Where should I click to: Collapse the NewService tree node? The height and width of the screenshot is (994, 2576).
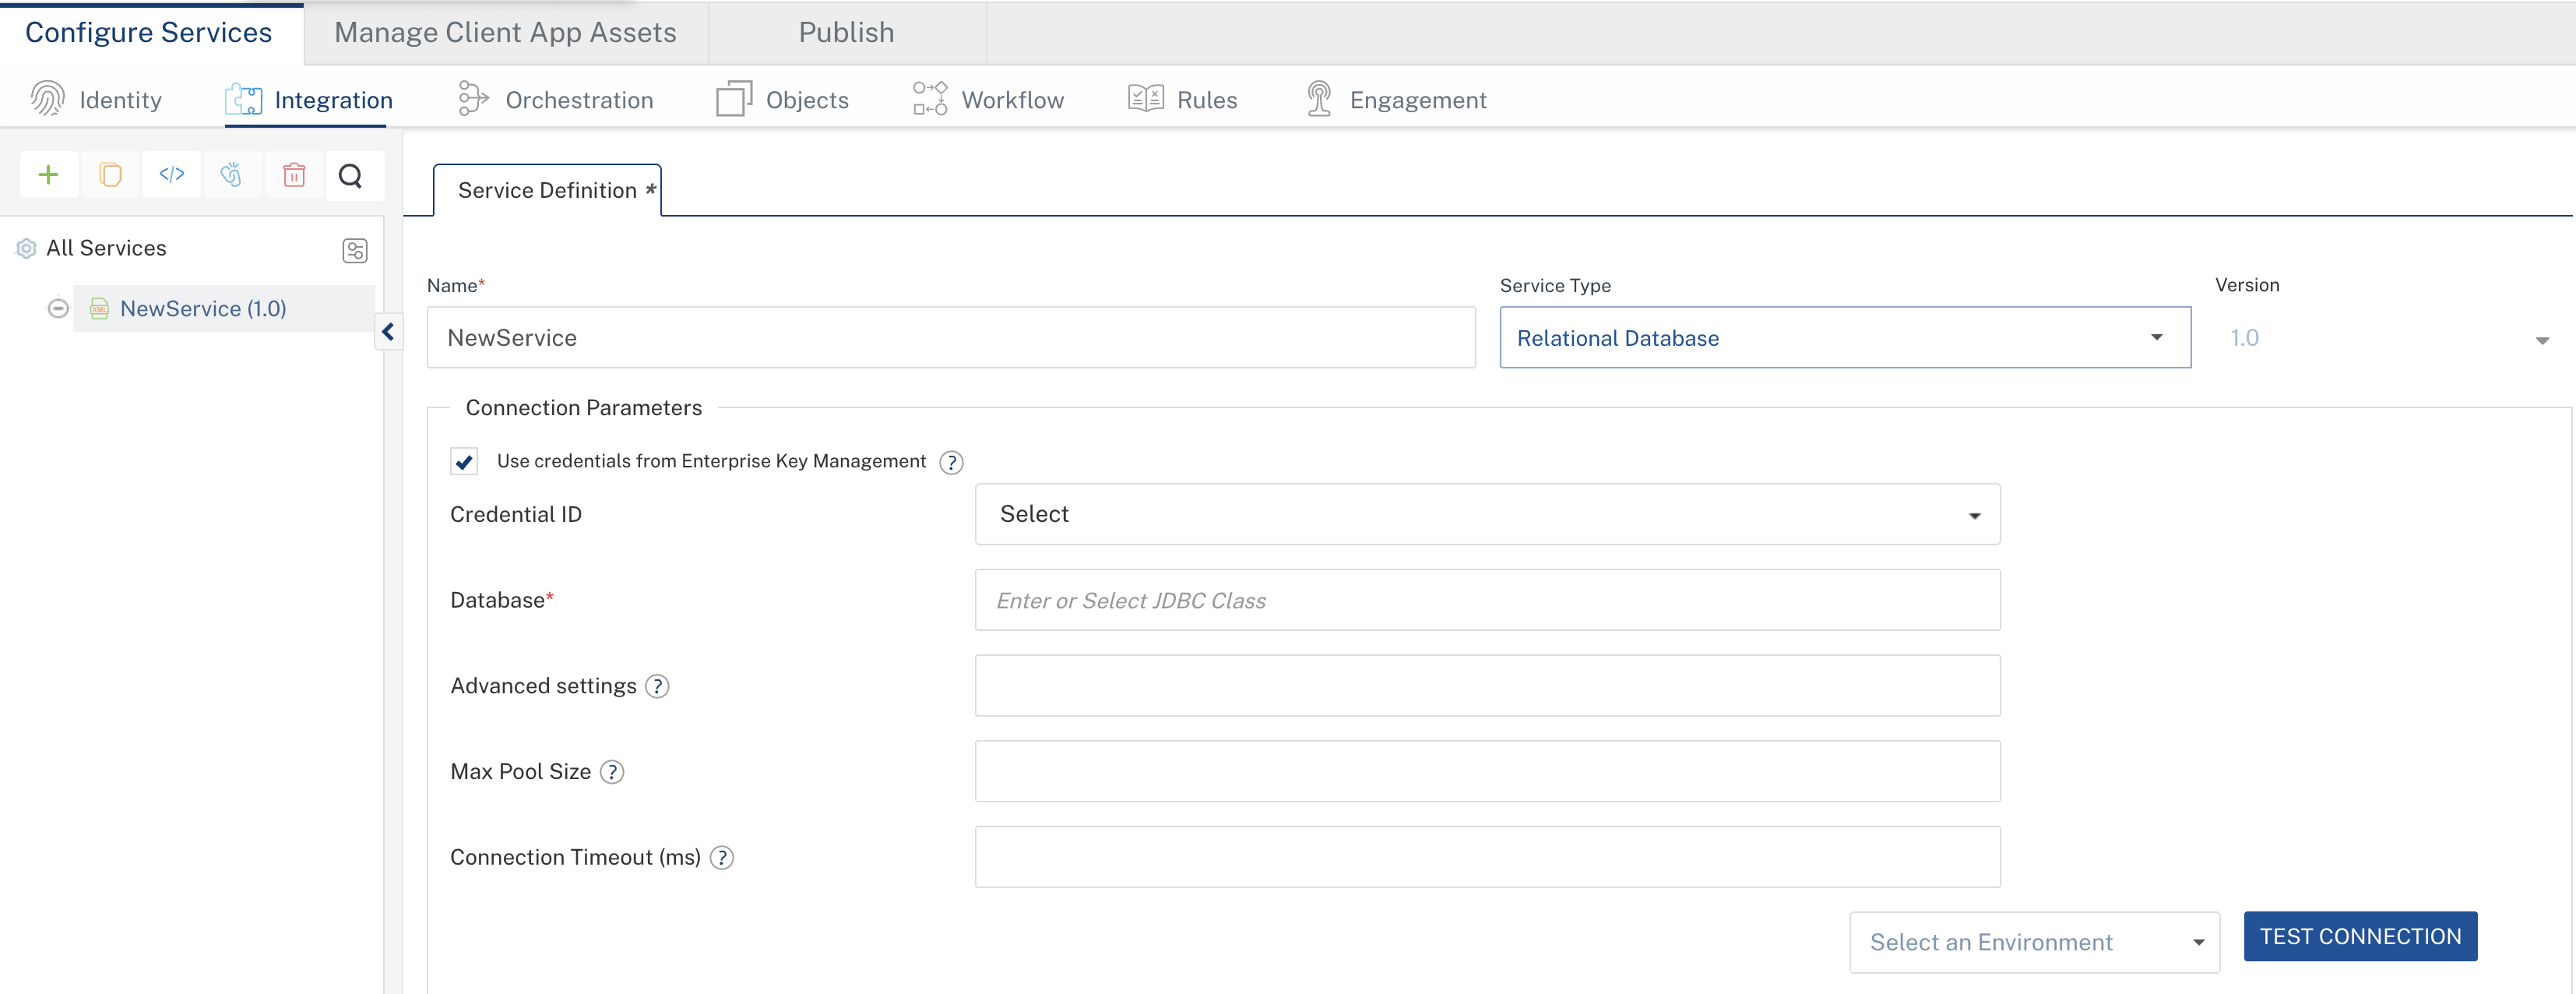(58, 308)
